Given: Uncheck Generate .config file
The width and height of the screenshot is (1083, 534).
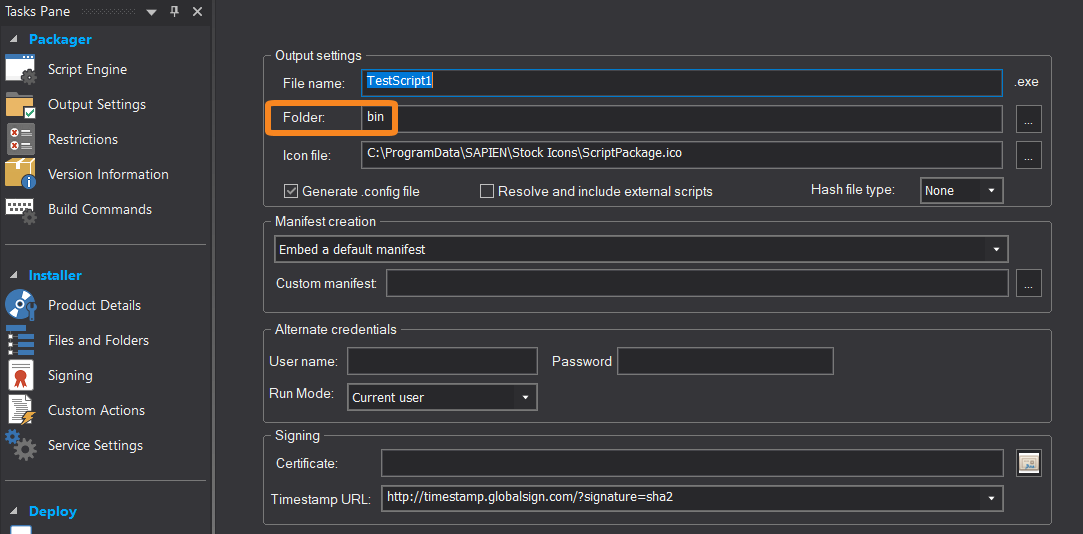Looking at the screenshot, I should pyautogui.click(x=290, y=191).
